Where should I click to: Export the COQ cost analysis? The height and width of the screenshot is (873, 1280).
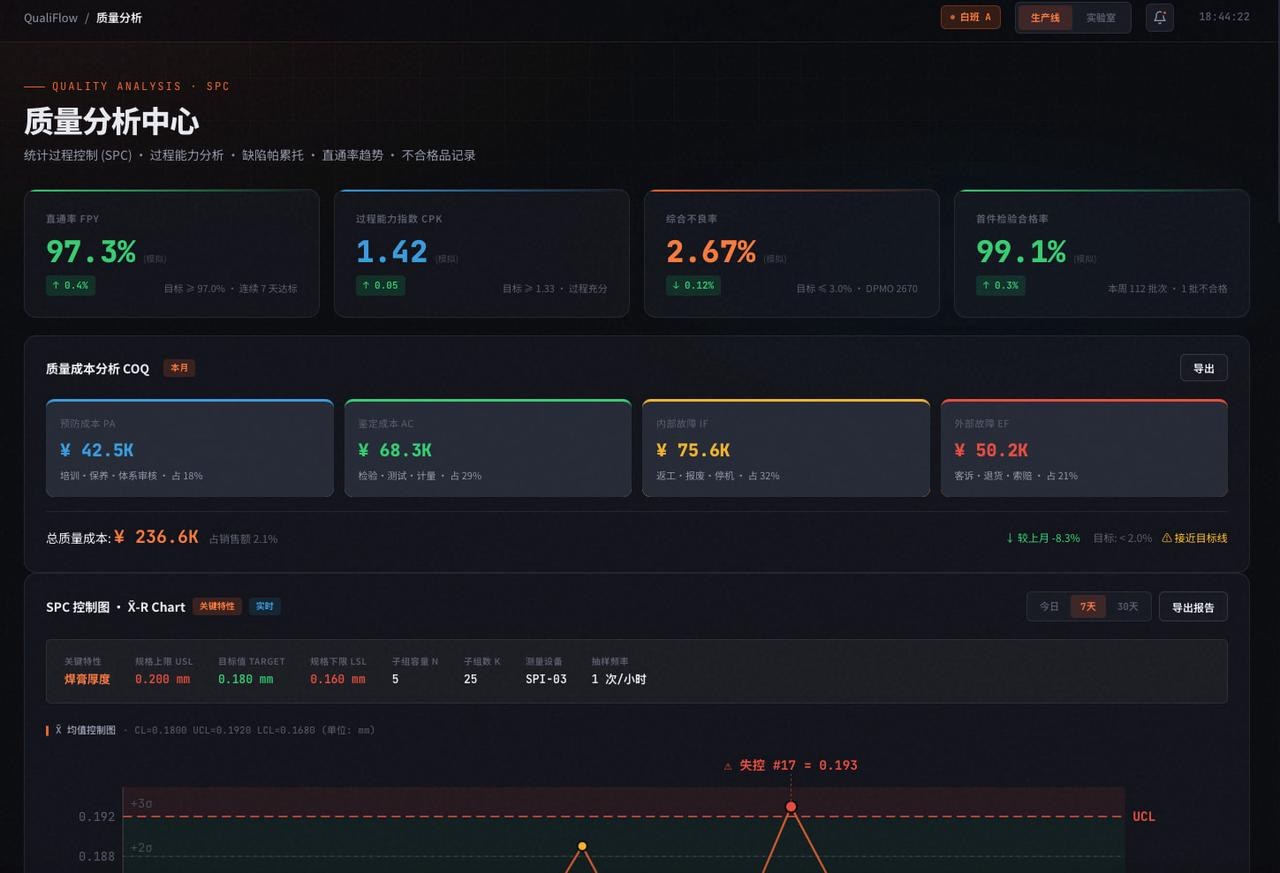click(1204, 368)
